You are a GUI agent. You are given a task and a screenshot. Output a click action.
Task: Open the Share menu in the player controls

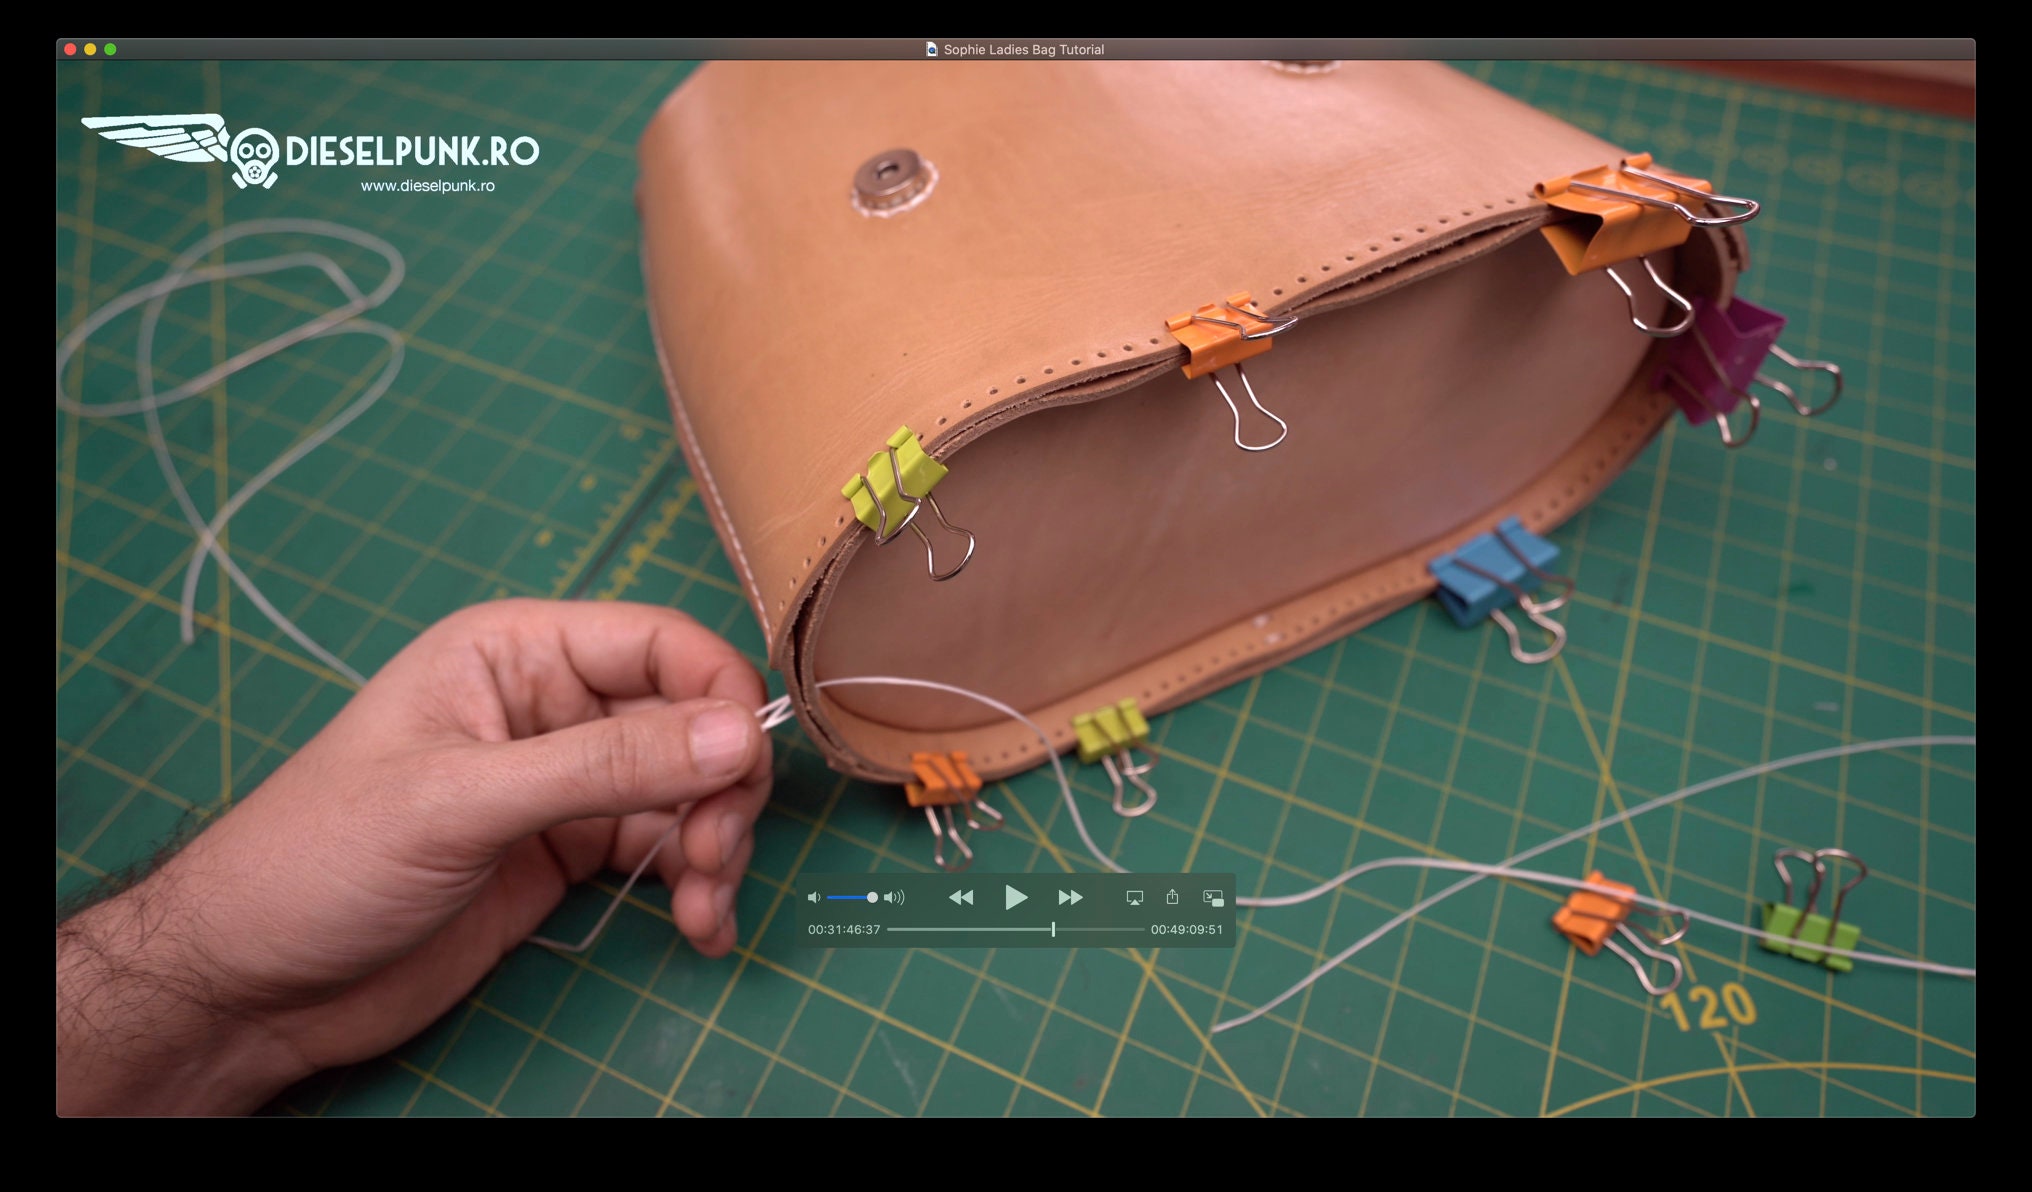point(1172,897)
